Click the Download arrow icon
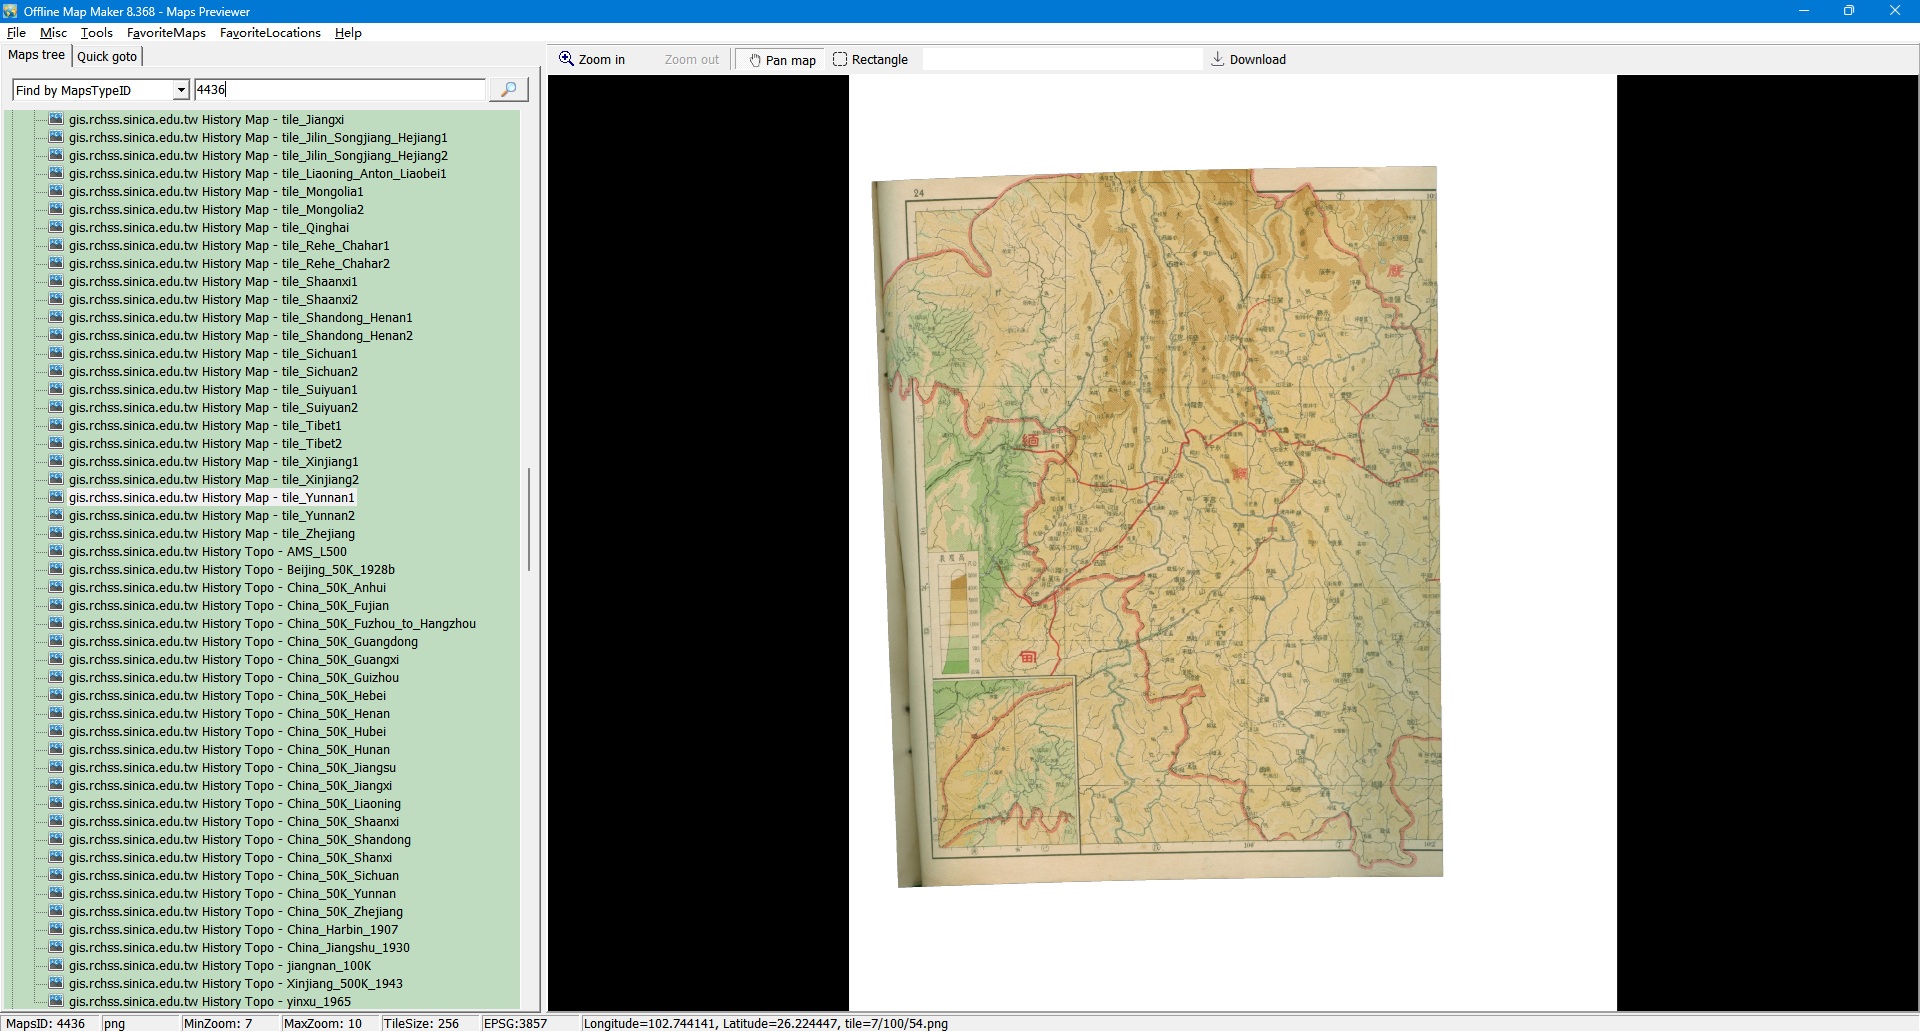Image resolution: width=1920 pixels, height=1032 pixels. click(x=1217, y=59)
